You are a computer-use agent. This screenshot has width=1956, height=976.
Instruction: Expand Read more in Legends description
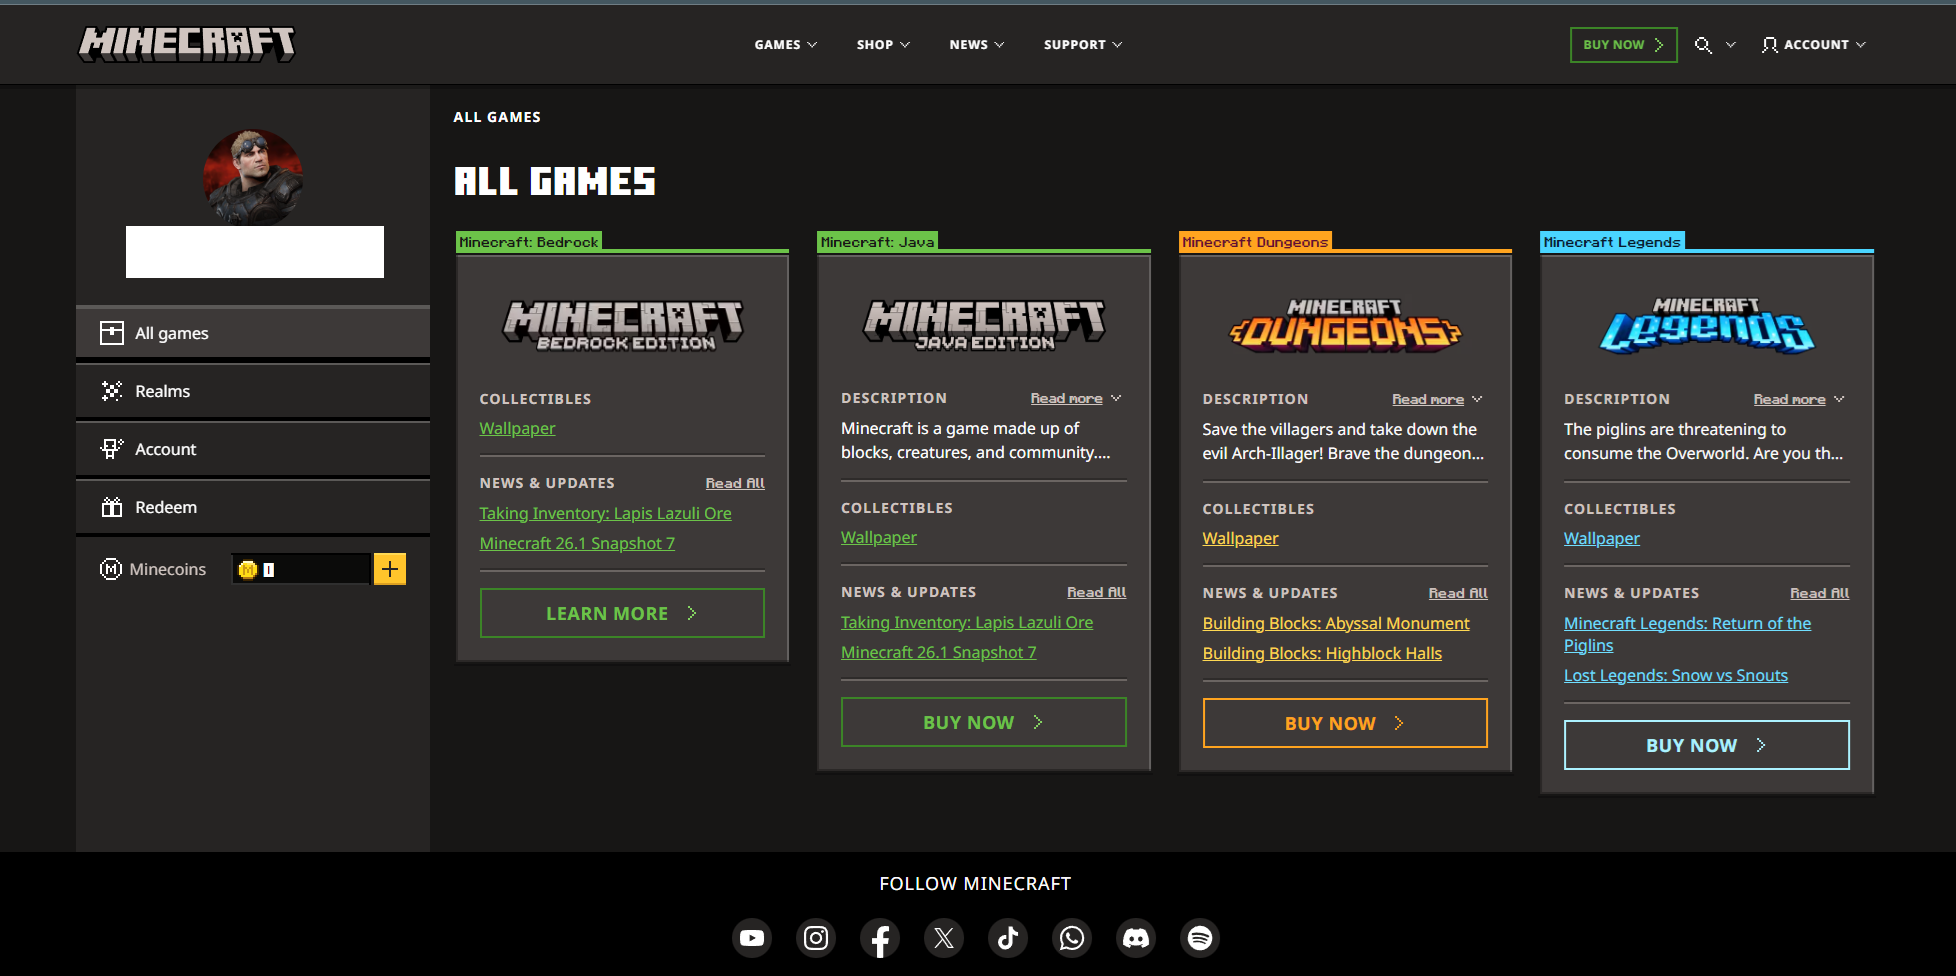(x=1799, y=399)
